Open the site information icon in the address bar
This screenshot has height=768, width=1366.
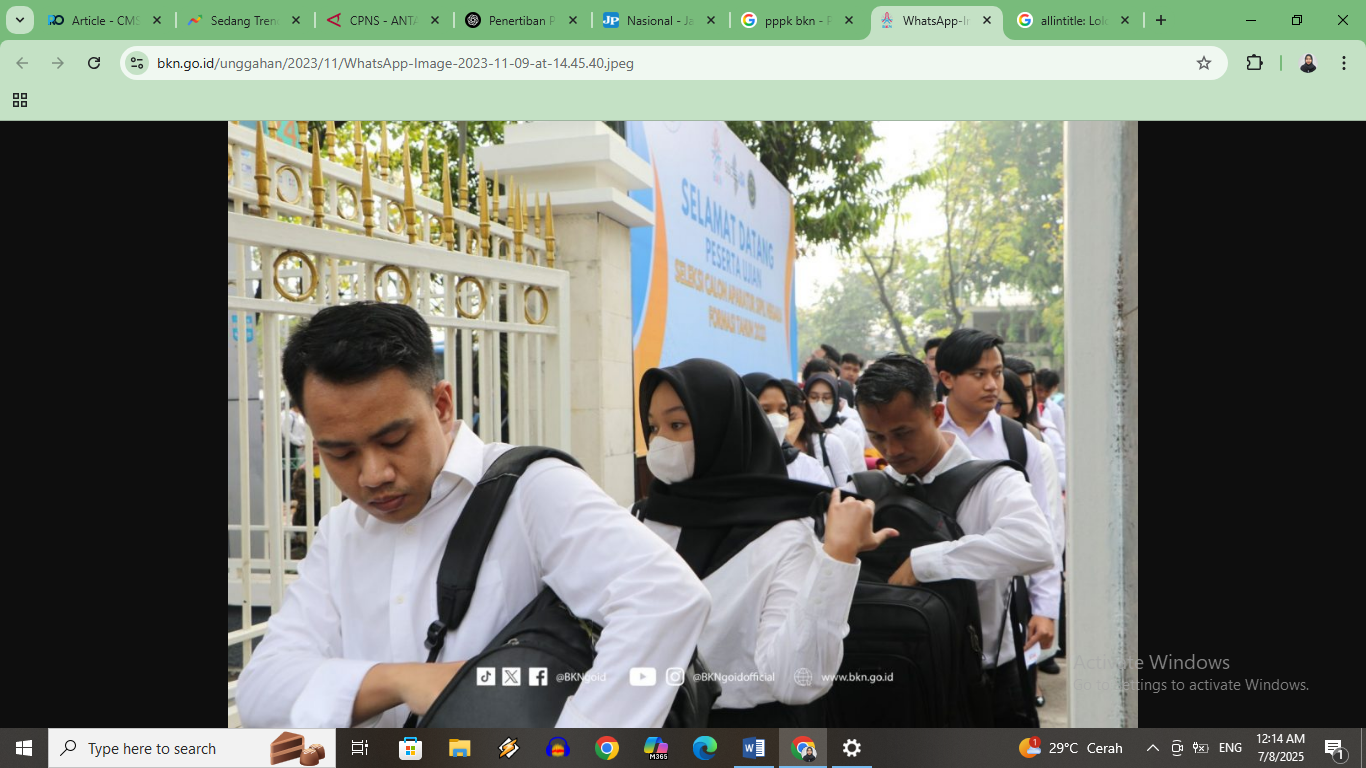pyautogui.click(x=135, y=62)
